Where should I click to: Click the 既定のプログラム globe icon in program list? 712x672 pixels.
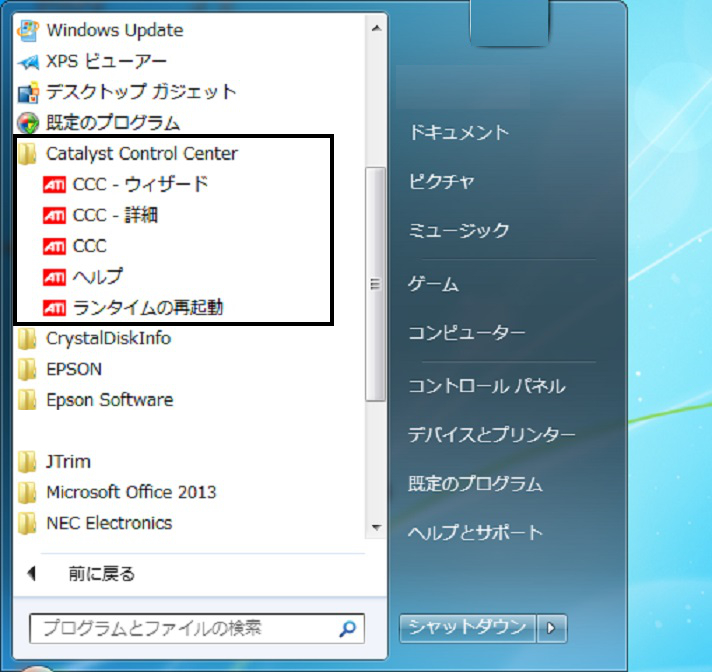click(28, 123)
